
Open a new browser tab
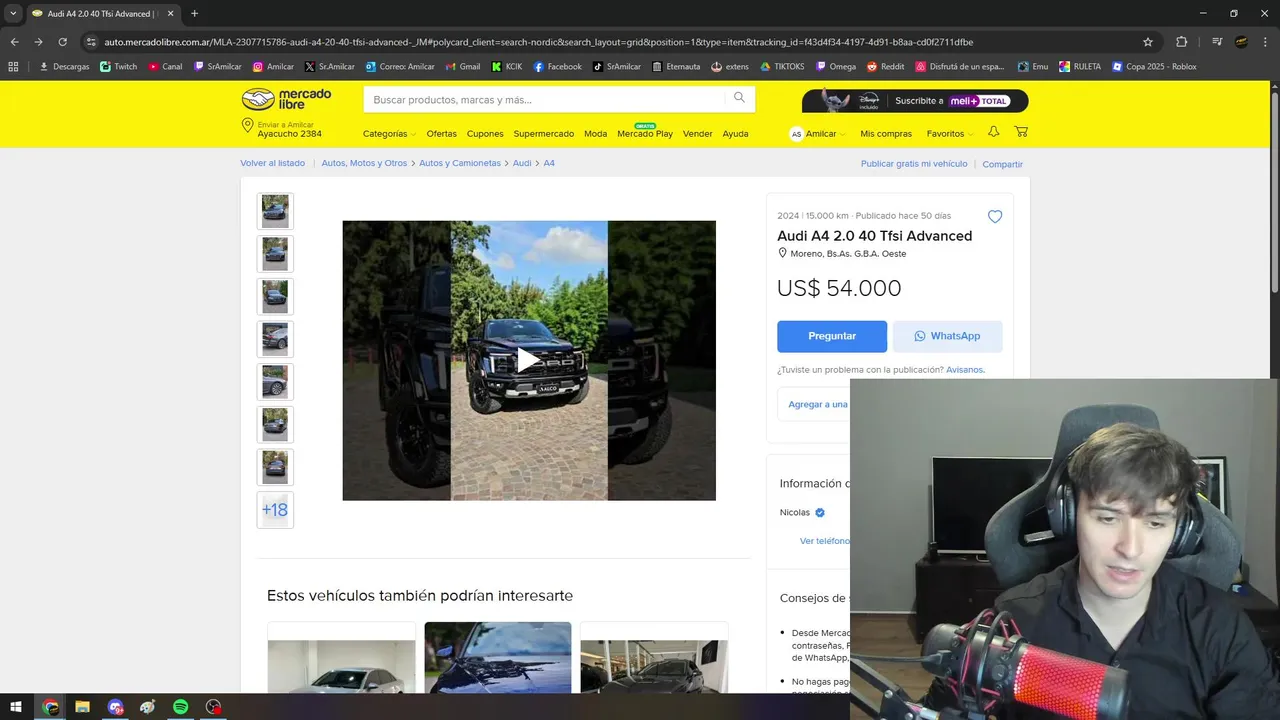194,14
